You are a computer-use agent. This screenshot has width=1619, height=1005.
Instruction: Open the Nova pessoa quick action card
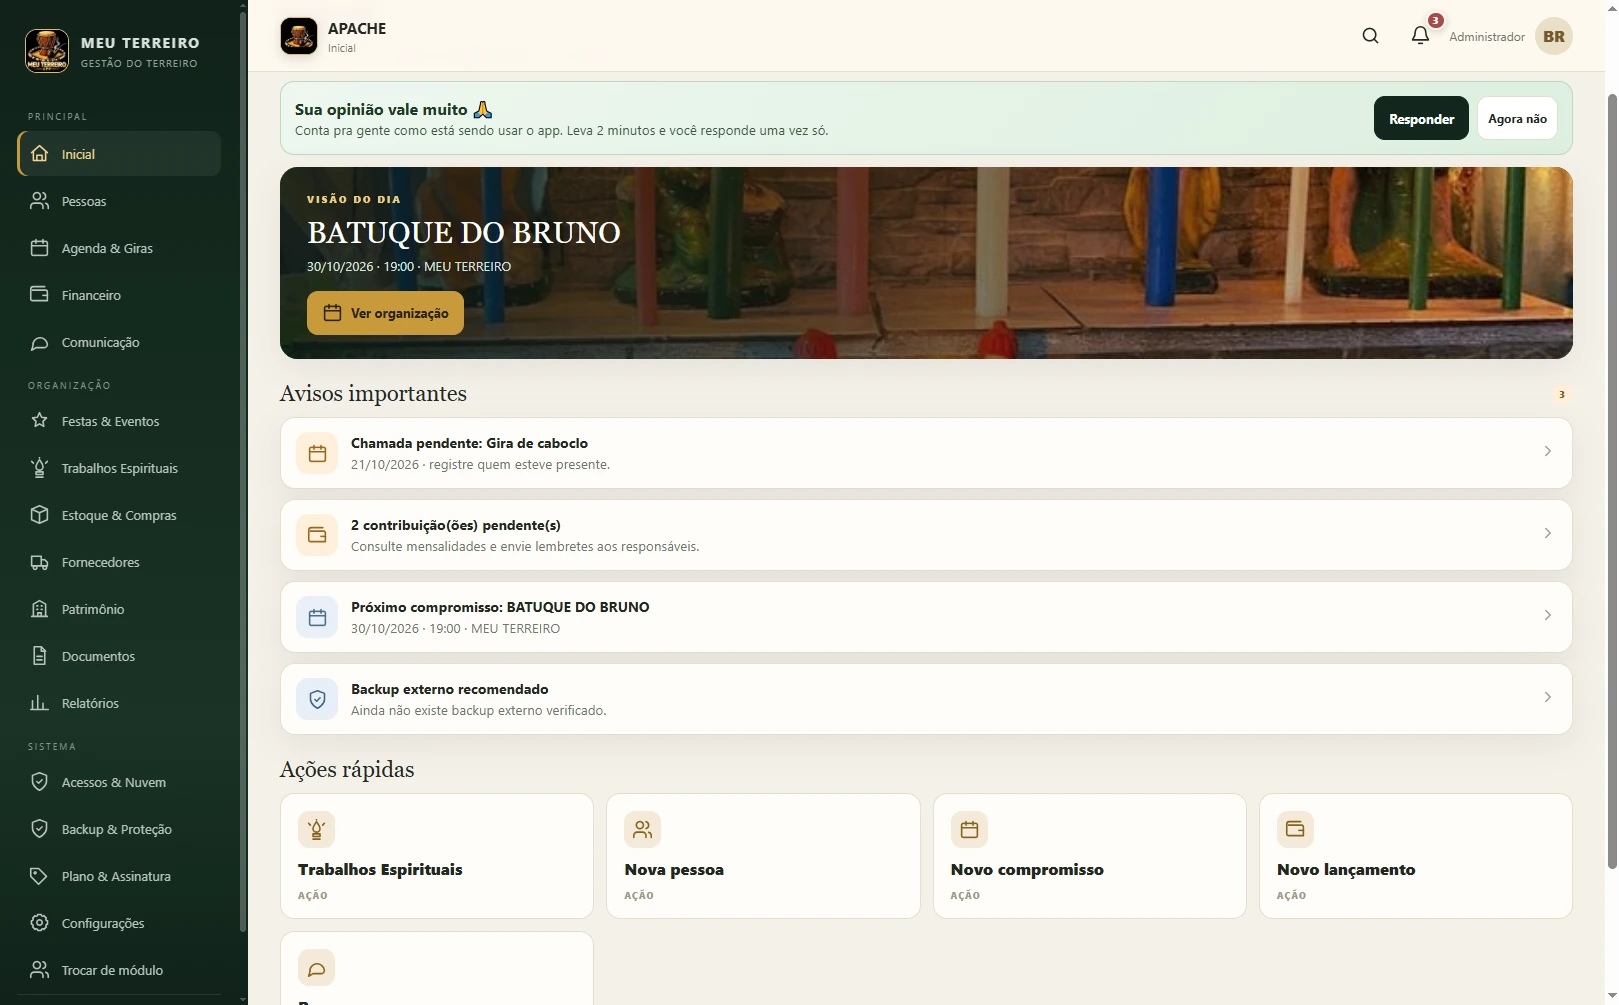click(763, 856)
